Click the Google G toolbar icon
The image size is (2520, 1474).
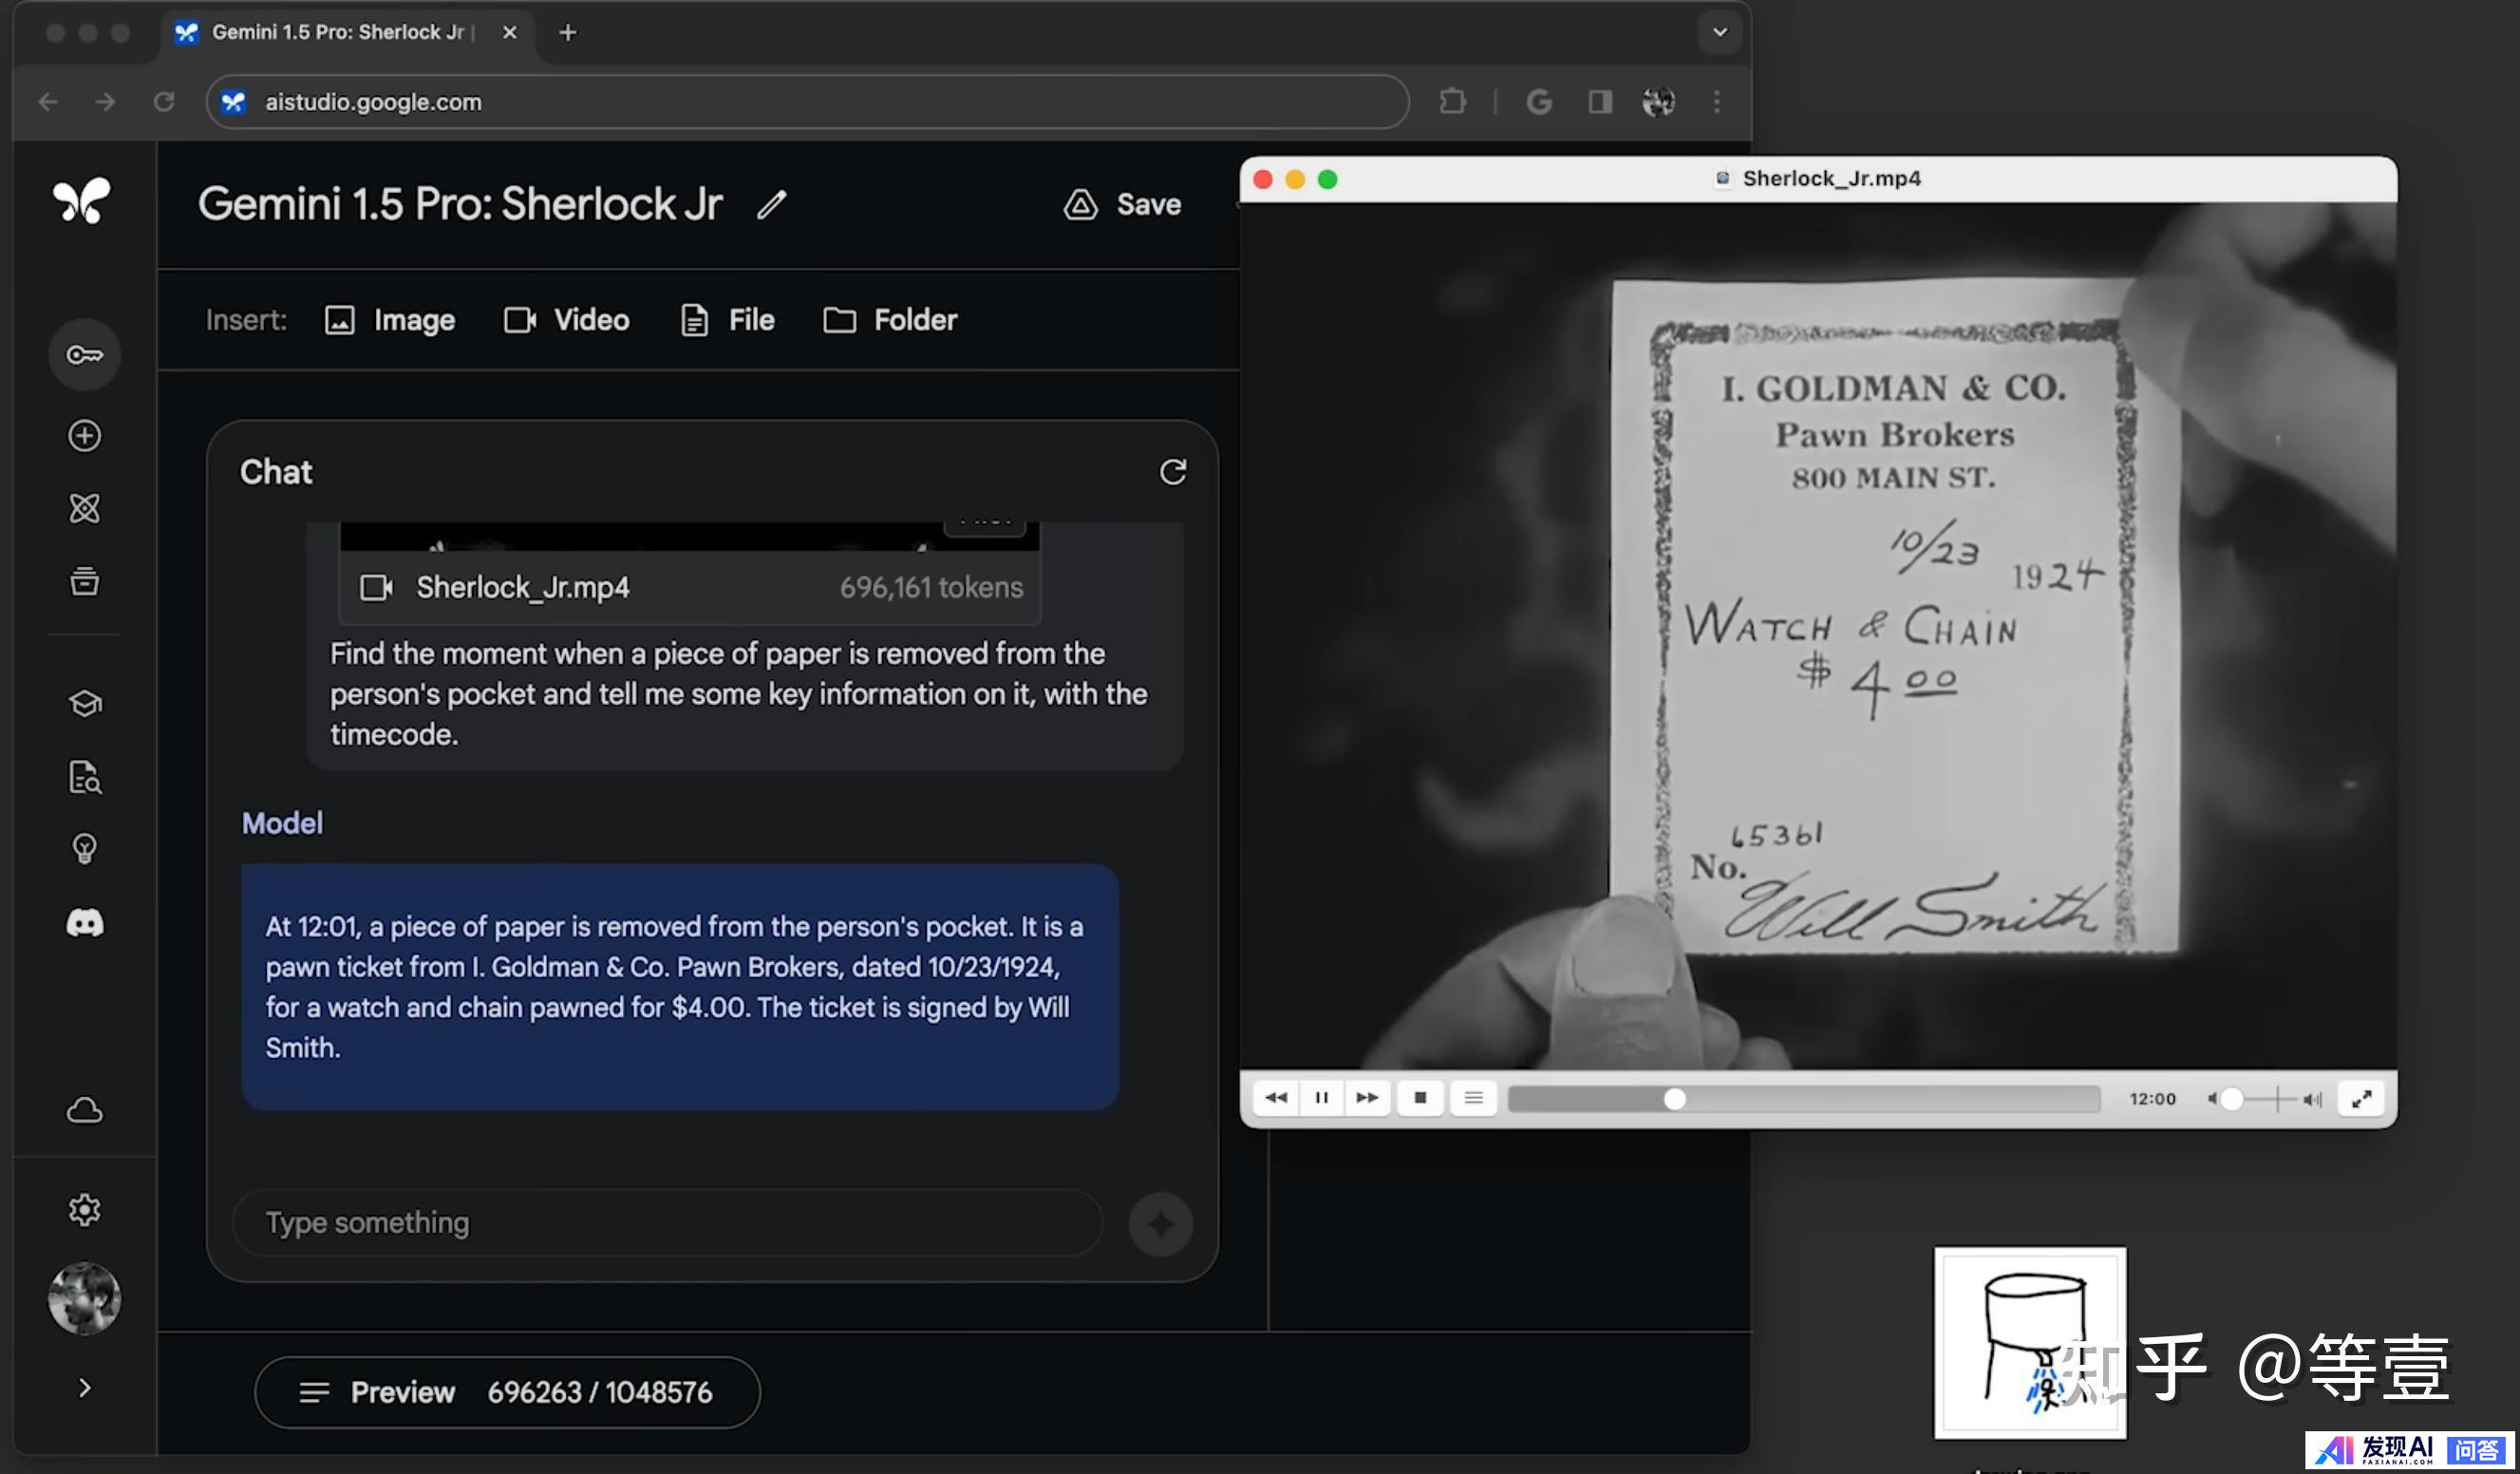pyautogui.click(x=1539, y=101)
